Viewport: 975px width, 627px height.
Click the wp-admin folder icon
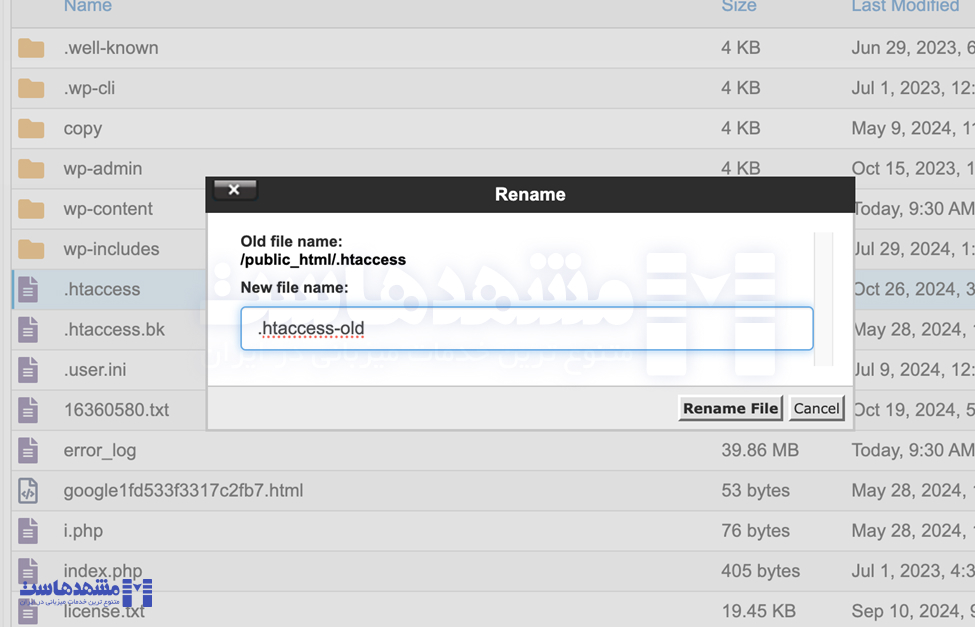(x=31, y=169)
